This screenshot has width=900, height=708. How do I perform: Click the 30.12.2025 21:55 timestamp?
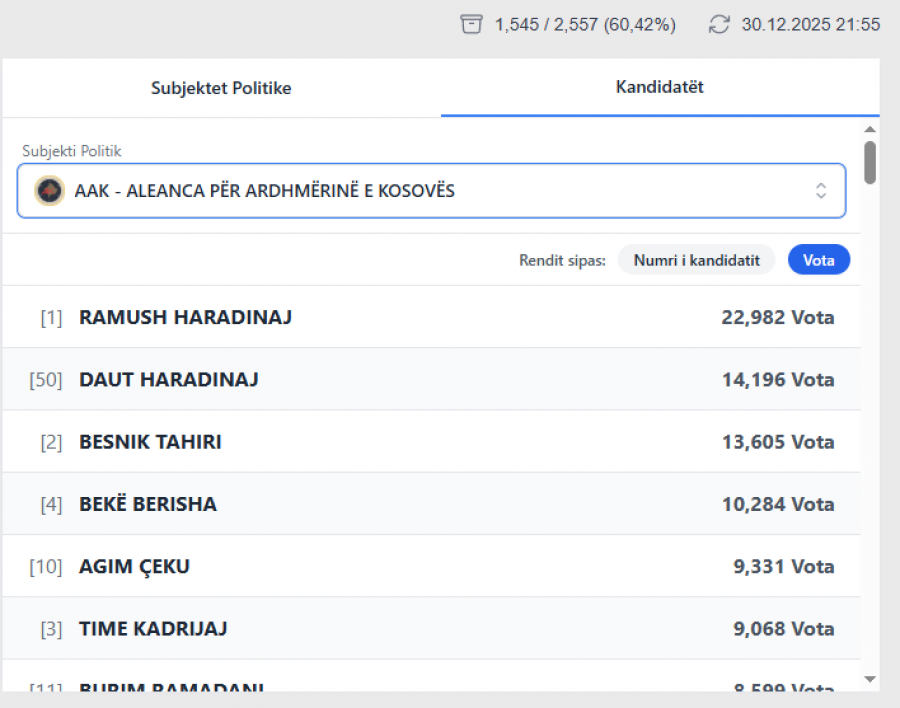[810, 25]
